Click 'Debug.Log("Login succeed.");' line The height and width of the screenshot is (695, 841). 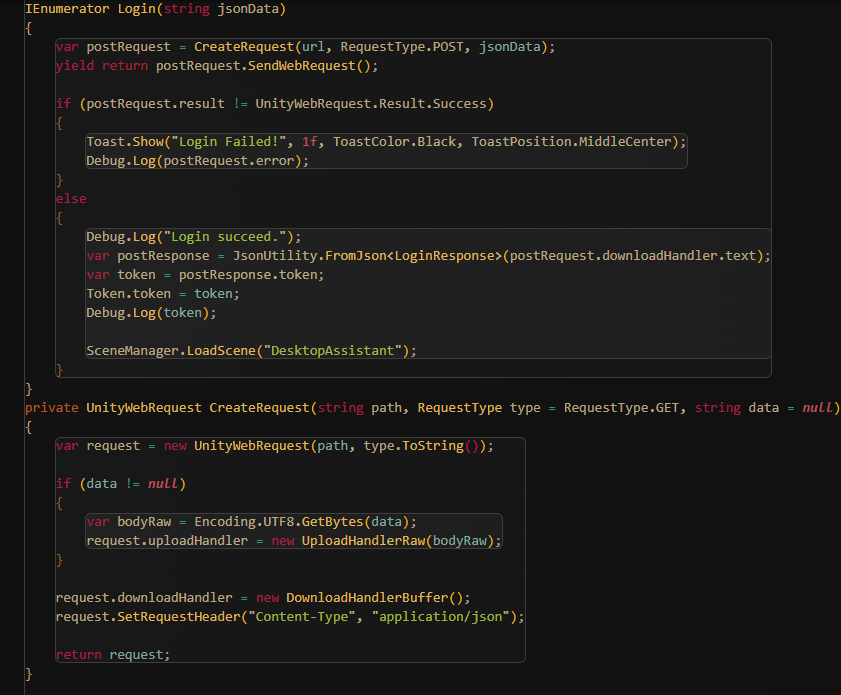(x=194, y=237)
